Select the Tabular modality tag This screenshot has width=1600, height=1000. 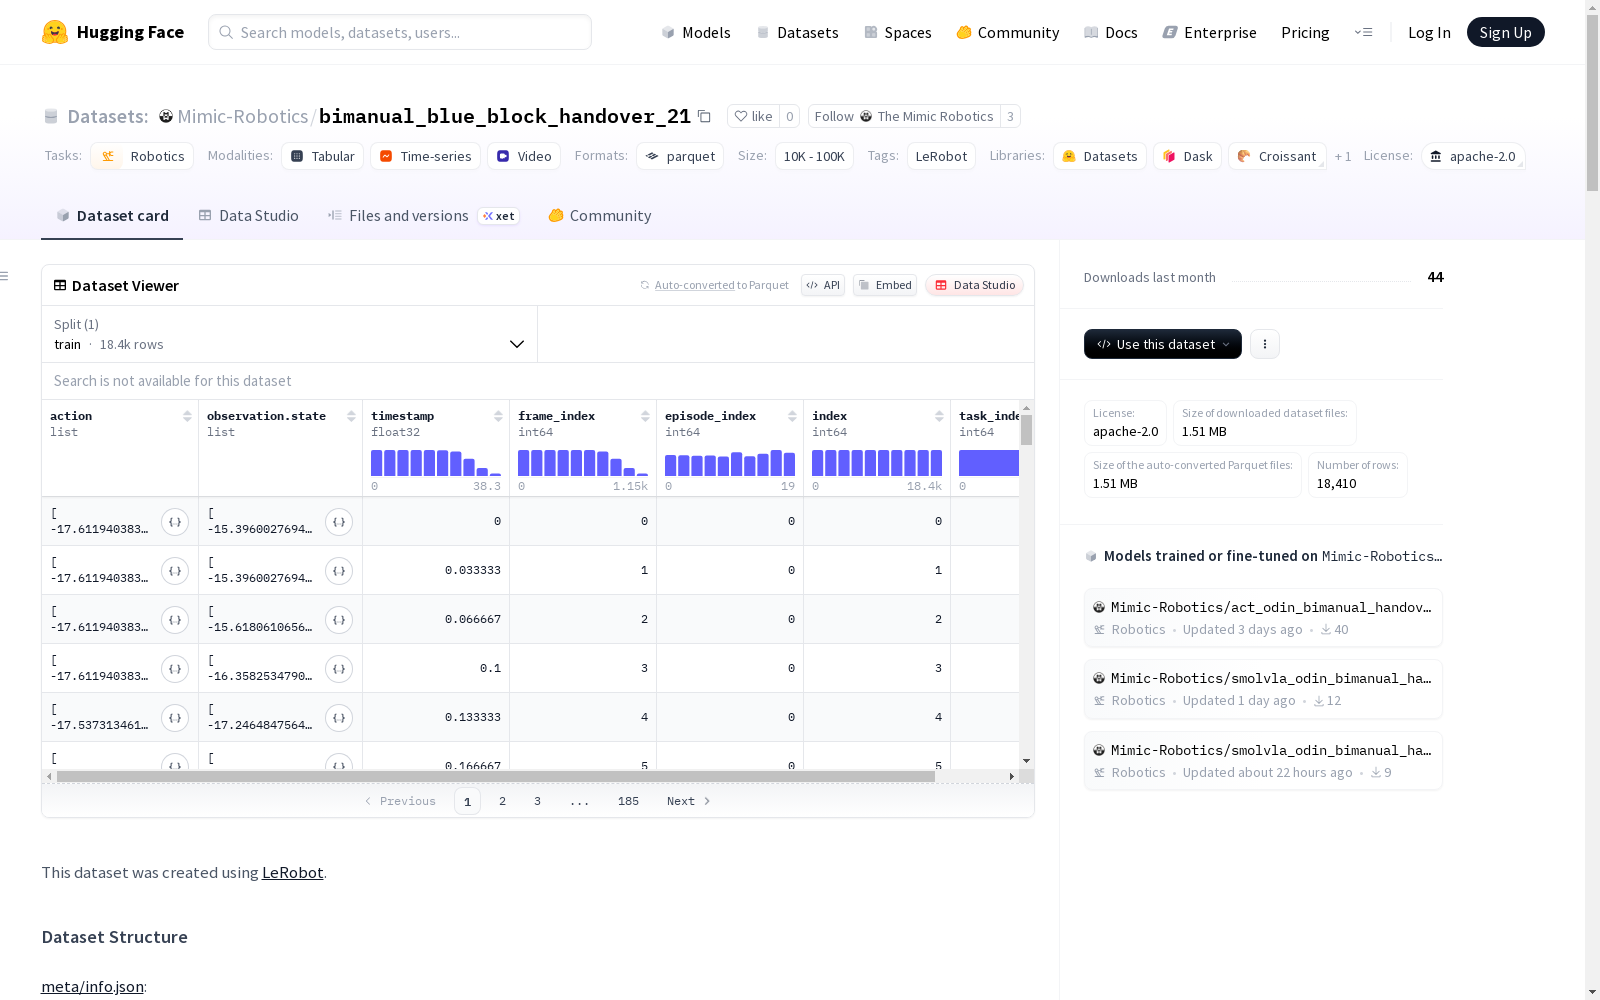click(x=322, y=156)
